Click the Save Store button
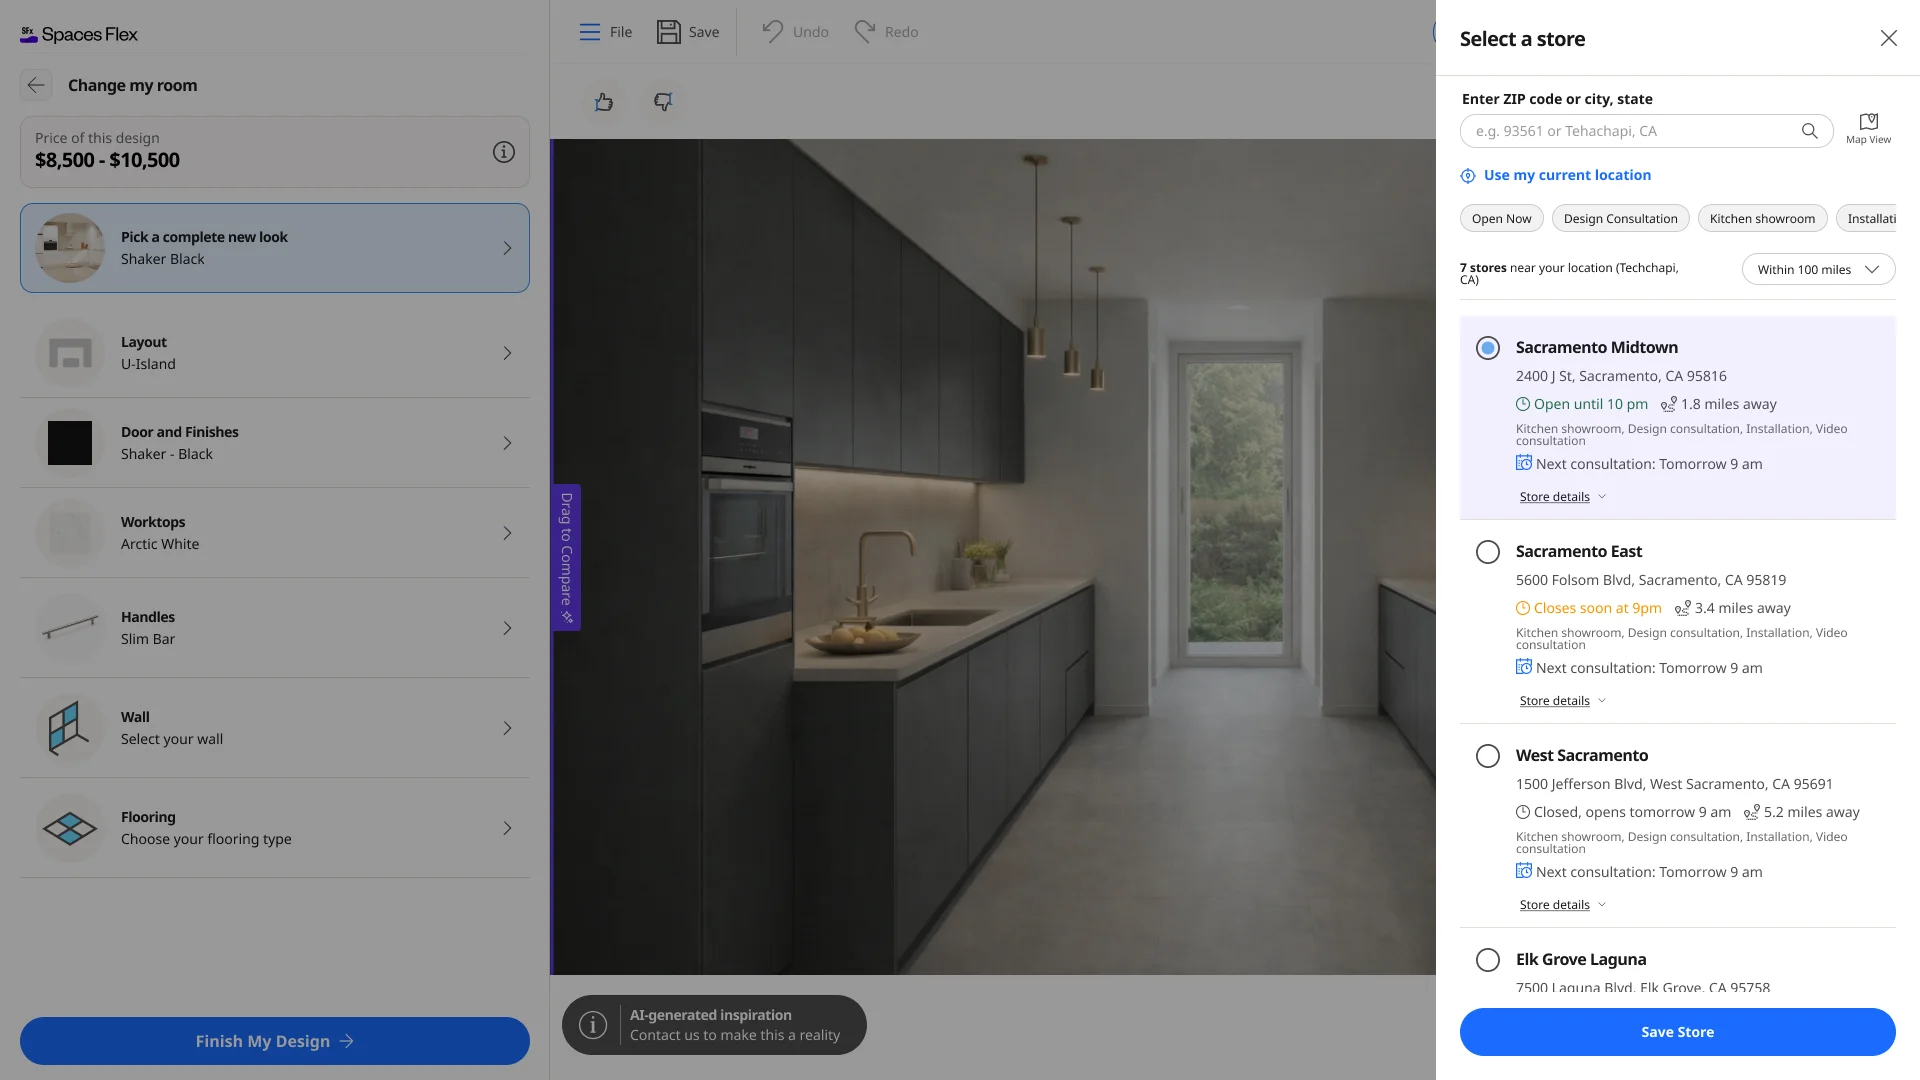Image resolution: width=1920 pixels, height=1080 pixels. pos(1677,1032)
